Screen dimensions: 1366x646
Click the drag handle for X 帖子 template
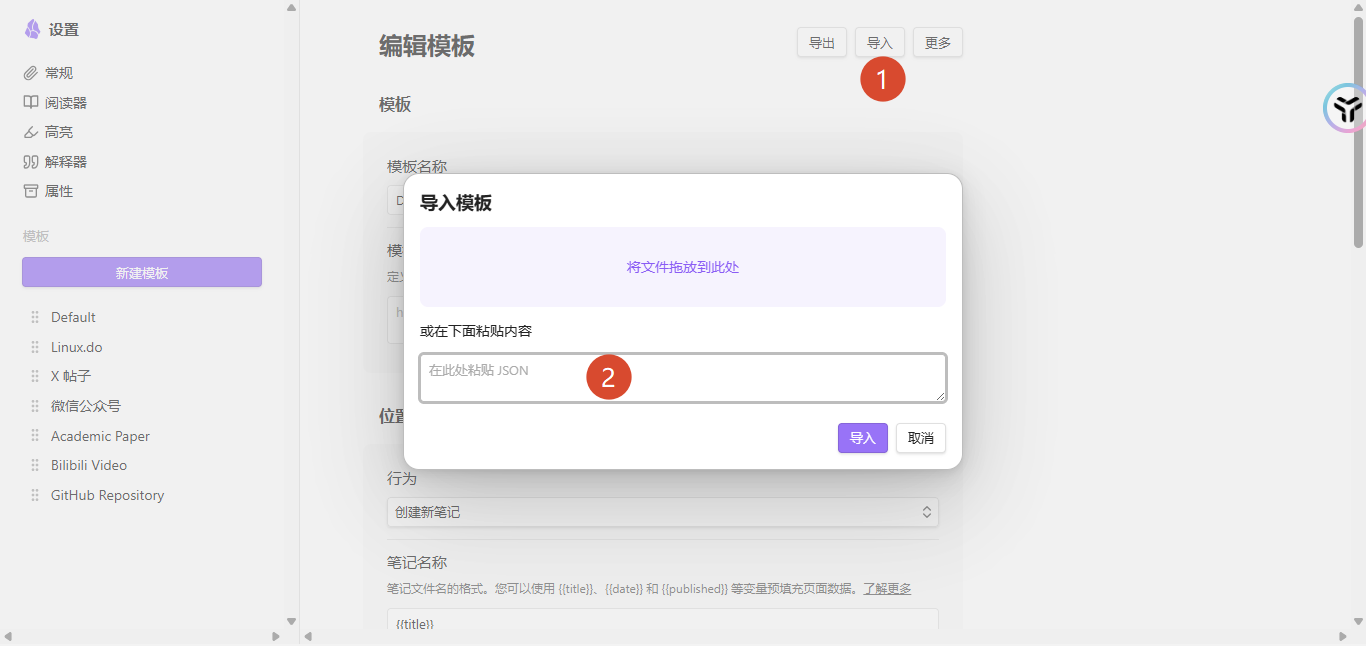pos(35,376)
